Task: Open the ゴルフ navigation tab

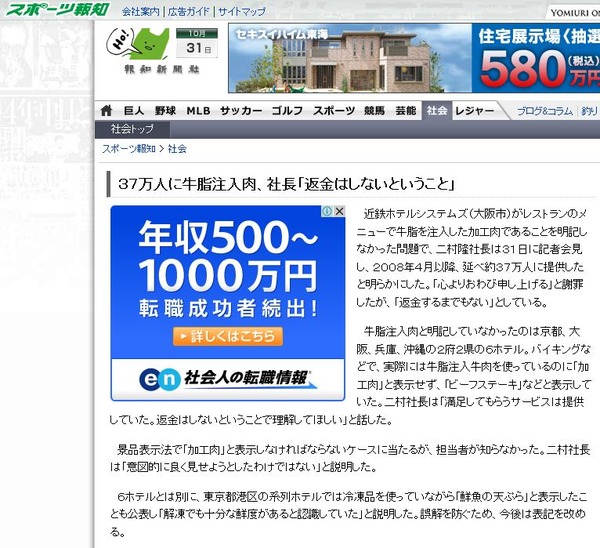Action: [287, 111]
